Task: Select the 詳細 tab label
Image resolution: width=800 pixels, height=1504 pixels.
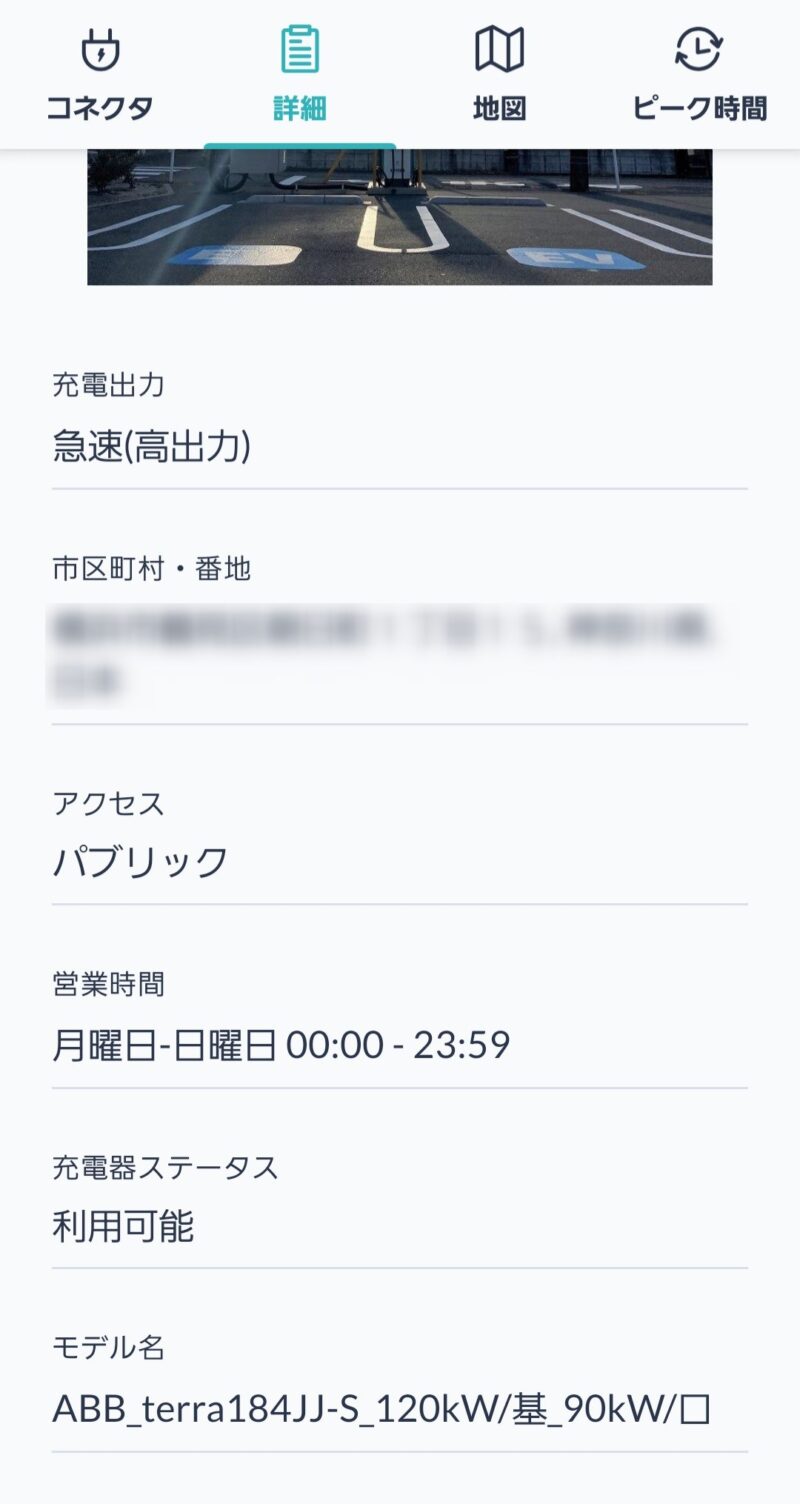Action: pyautogui.click(x=299, y=108)
